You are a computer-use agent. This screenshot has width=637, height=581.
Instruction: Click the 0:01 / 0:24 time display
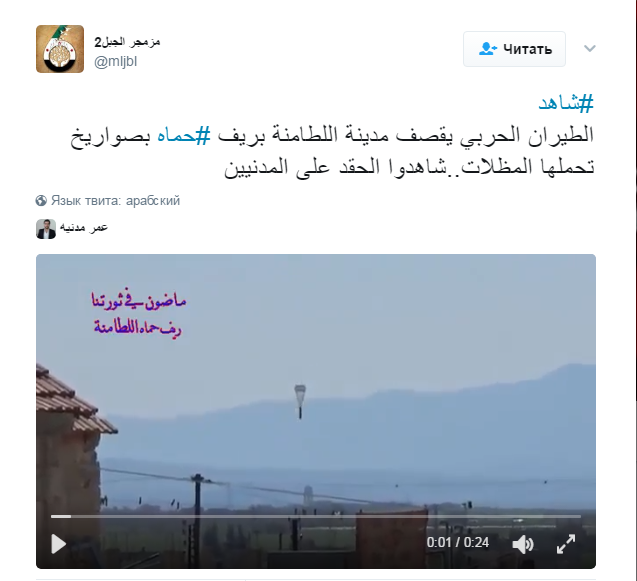(457, 543)
